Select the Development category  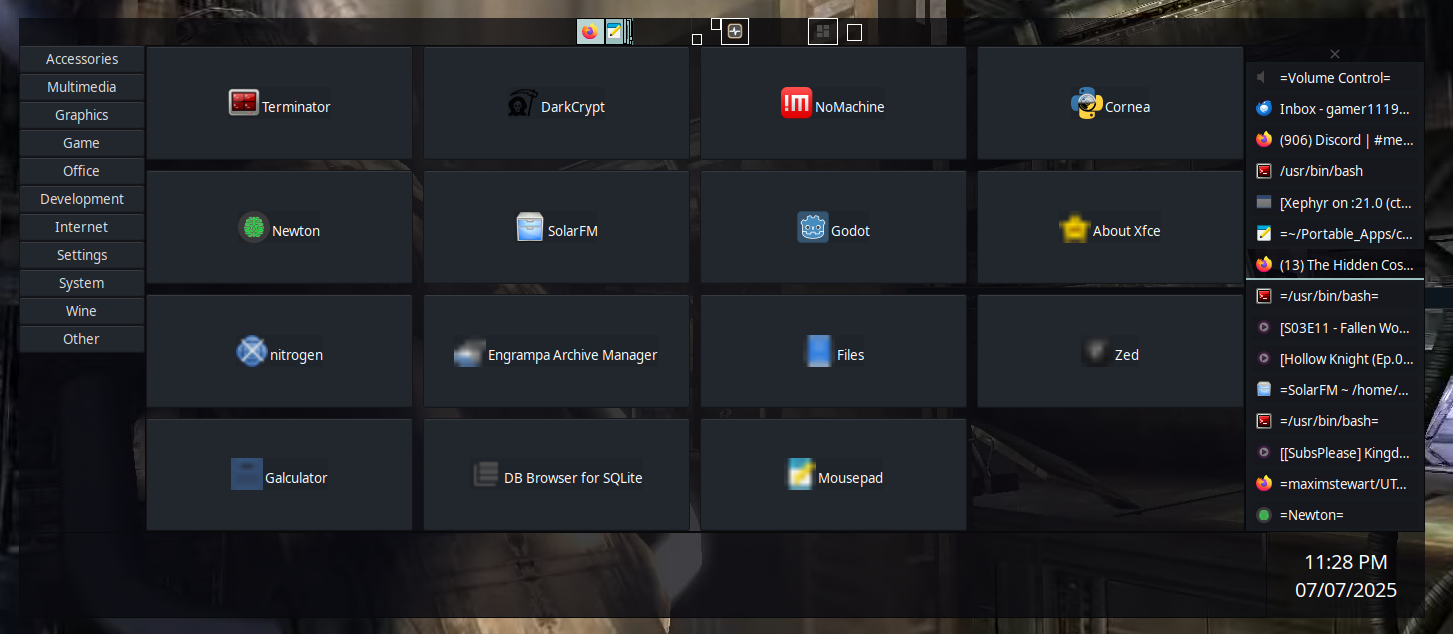click(81, 199)
